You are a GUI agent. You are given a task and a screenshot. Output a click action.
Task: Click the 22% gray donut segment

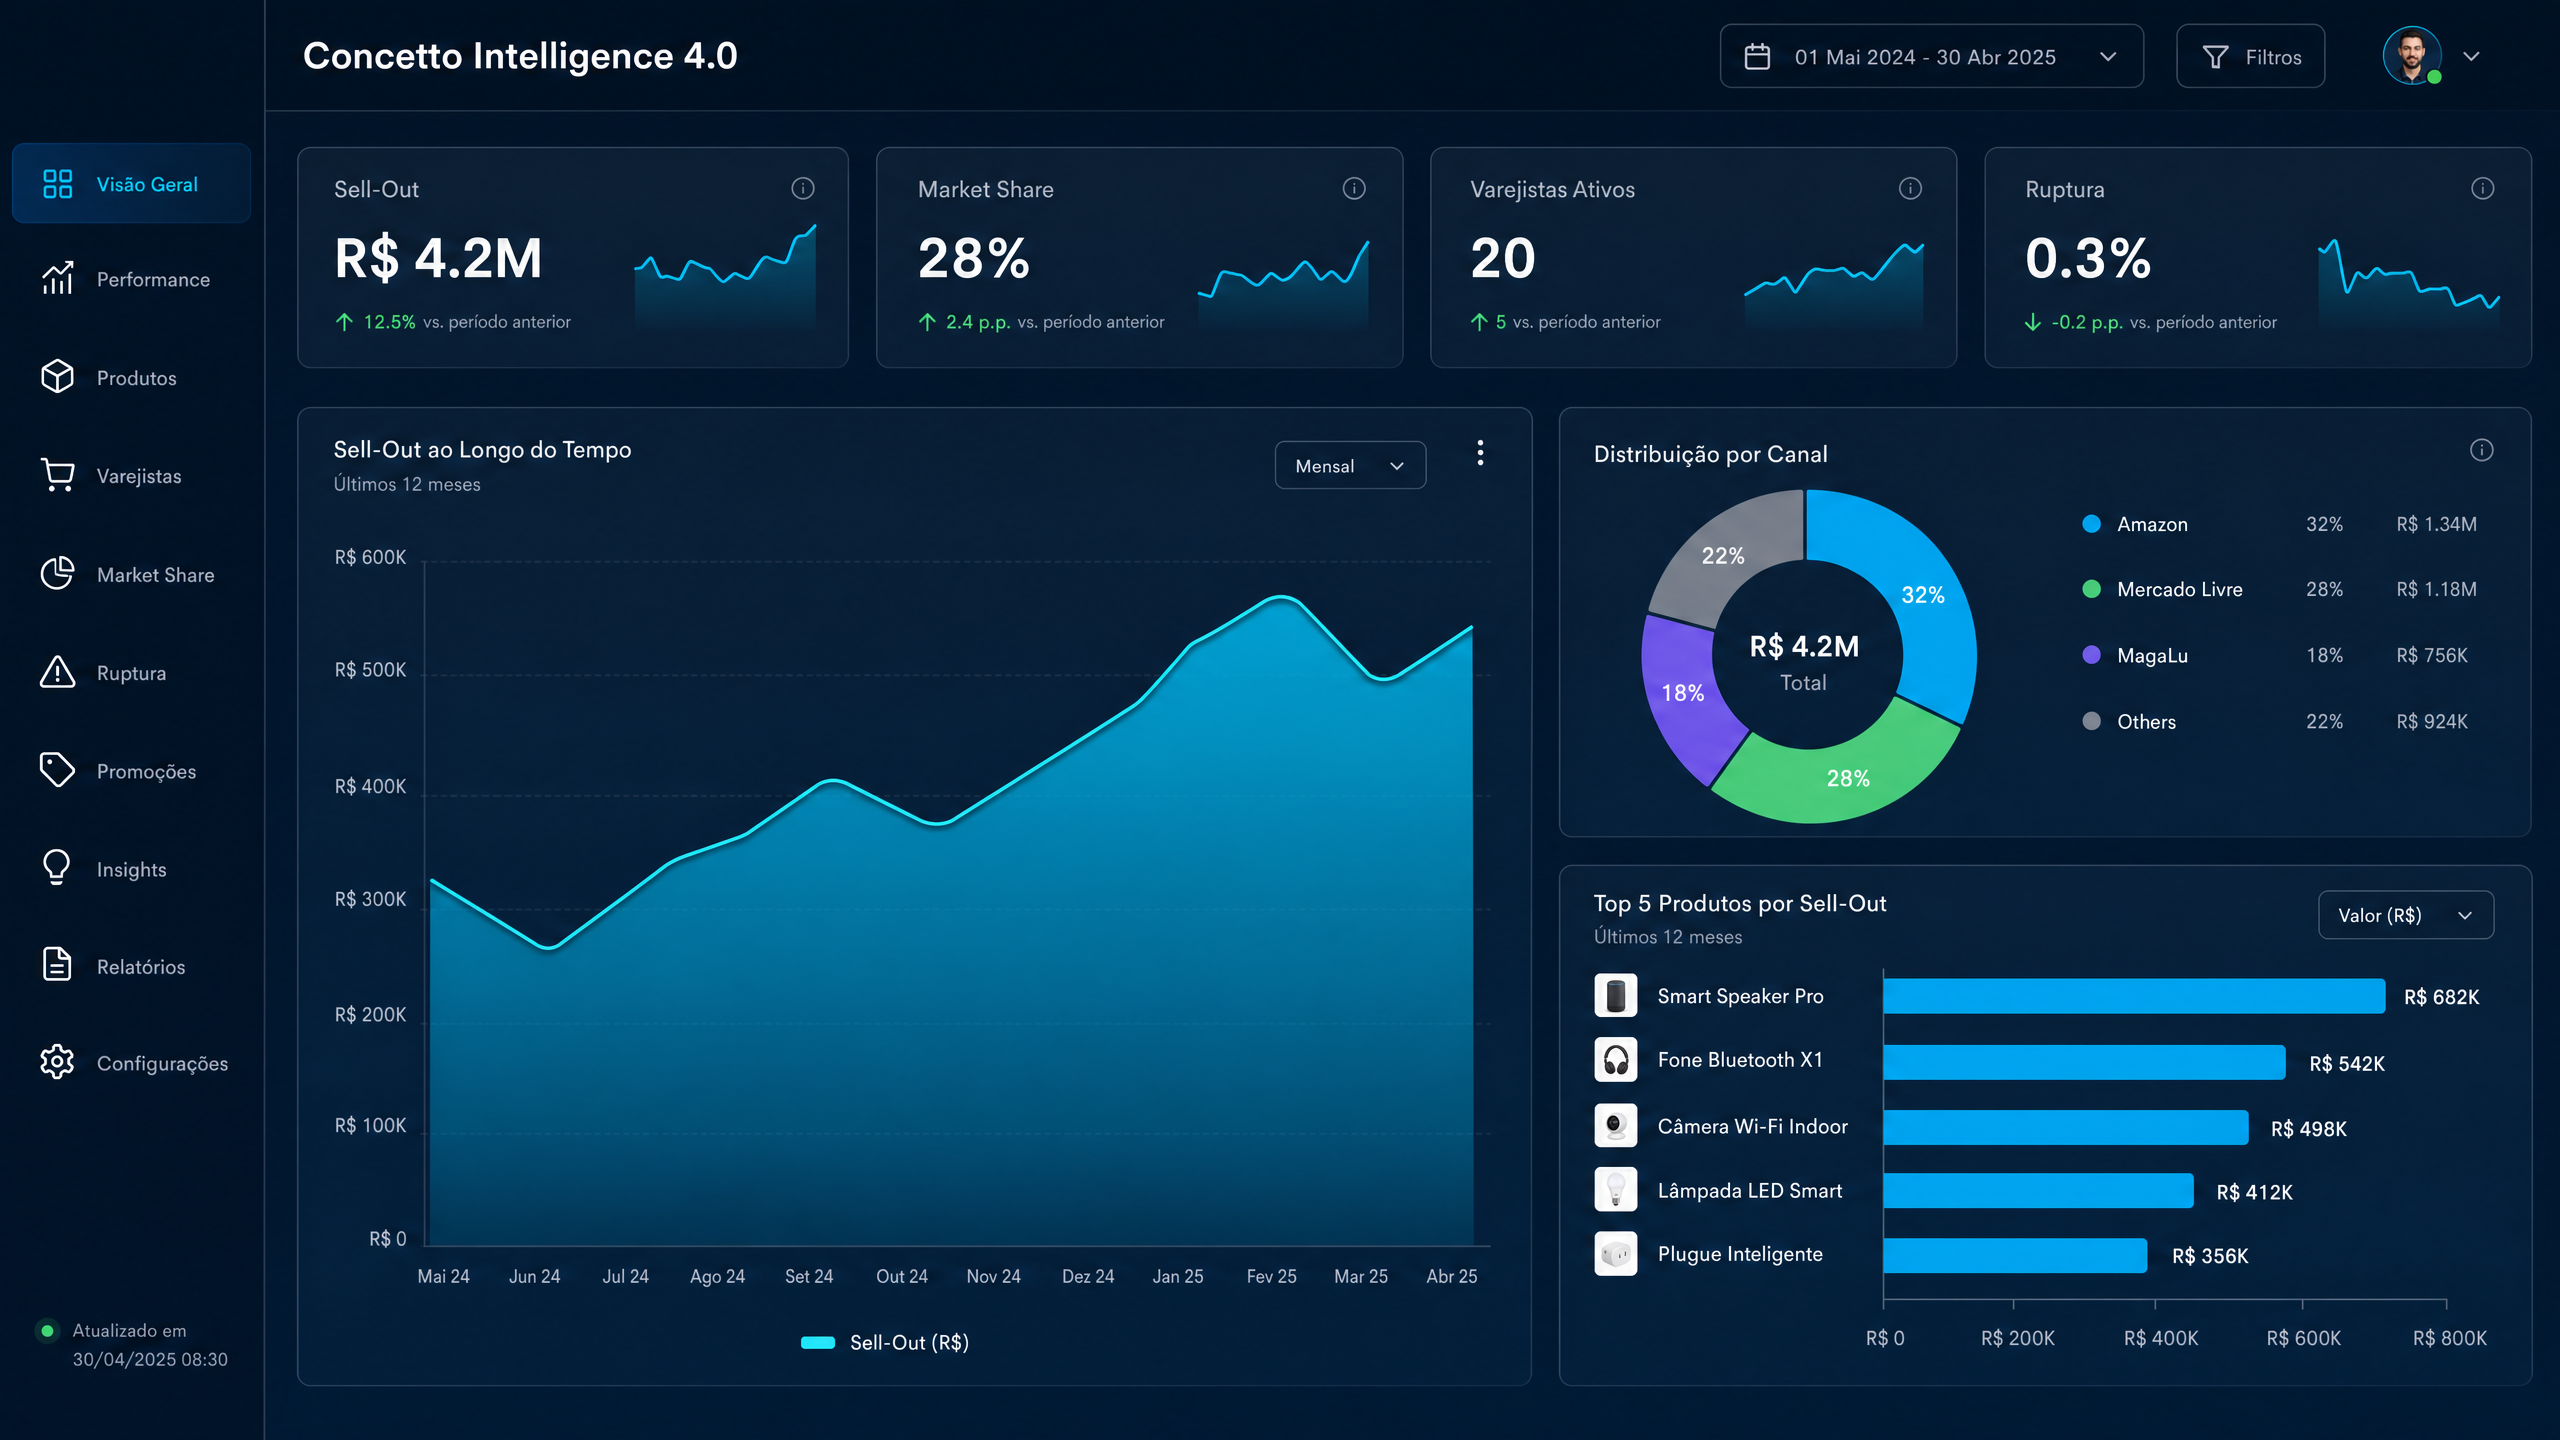(x=1722, y=558)
